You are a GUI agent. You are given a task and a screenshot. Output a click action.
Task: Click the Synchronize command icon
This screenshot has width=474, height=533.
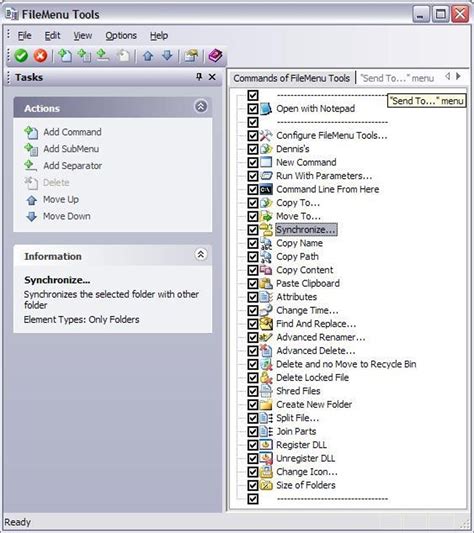click(x=266, y=230)
